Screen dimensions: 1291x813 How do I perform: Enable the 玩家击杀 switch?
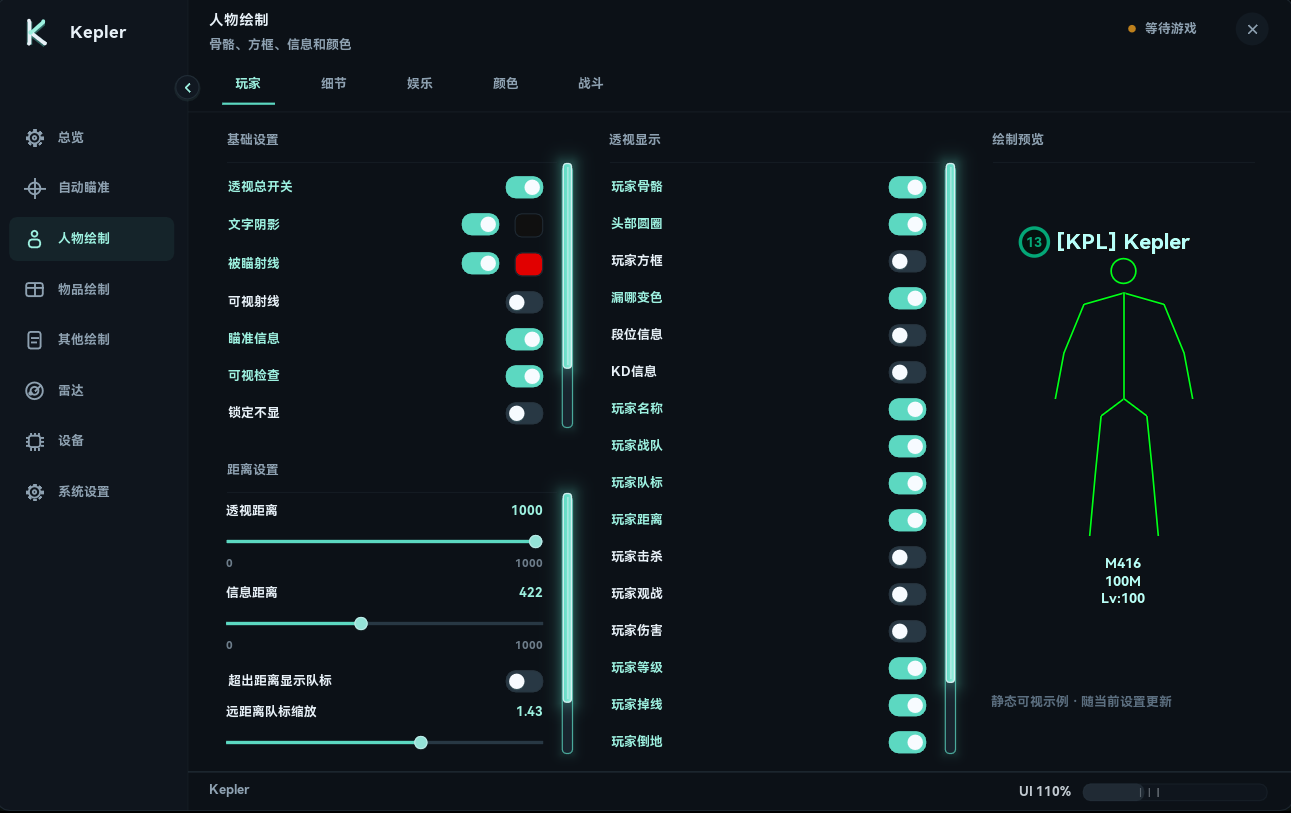point(907,557)
